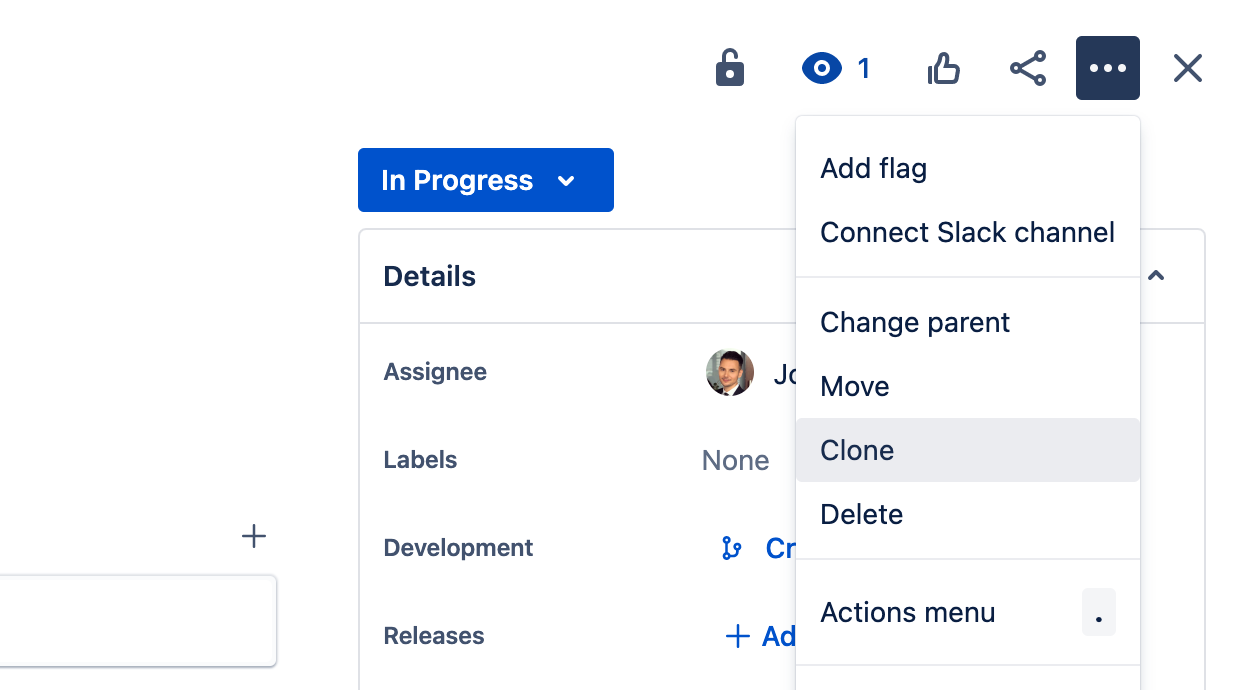Open the Actions menu entry

coord(907,612)
